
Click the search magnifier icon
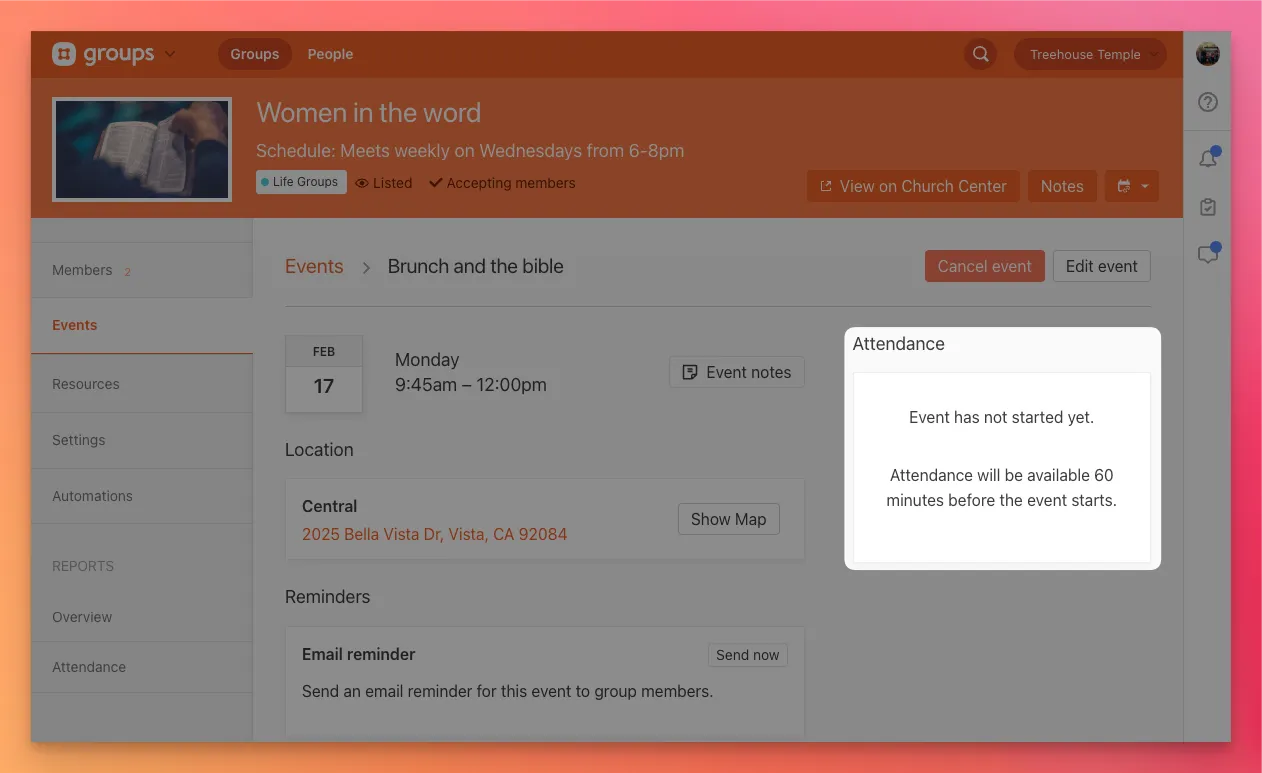[x=980, y=54]
